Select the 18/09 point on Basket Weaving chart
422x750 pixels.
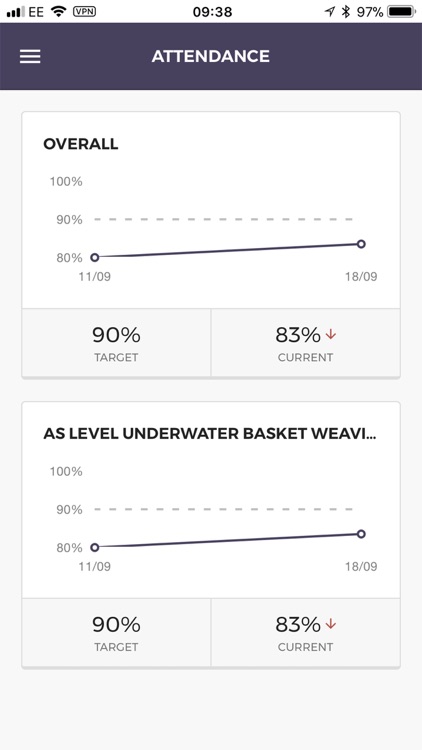[x=361, y=534]
